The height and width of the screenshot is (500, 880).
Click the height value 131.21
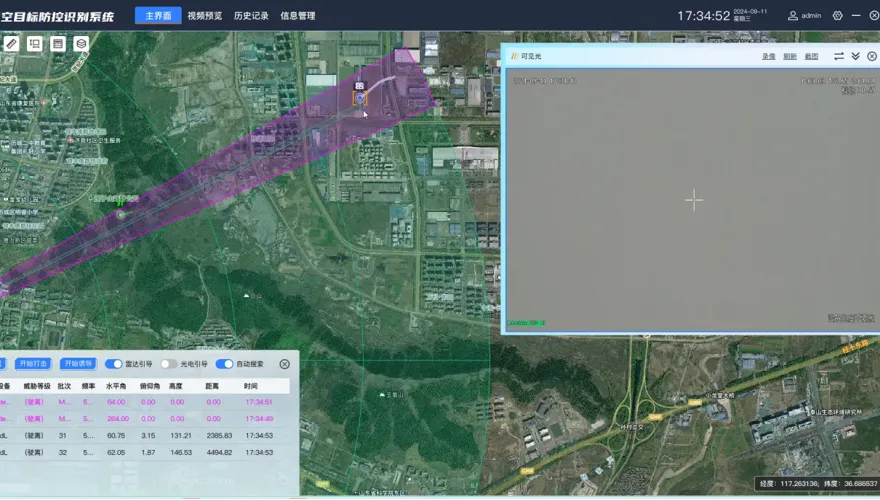pos(181,435)
